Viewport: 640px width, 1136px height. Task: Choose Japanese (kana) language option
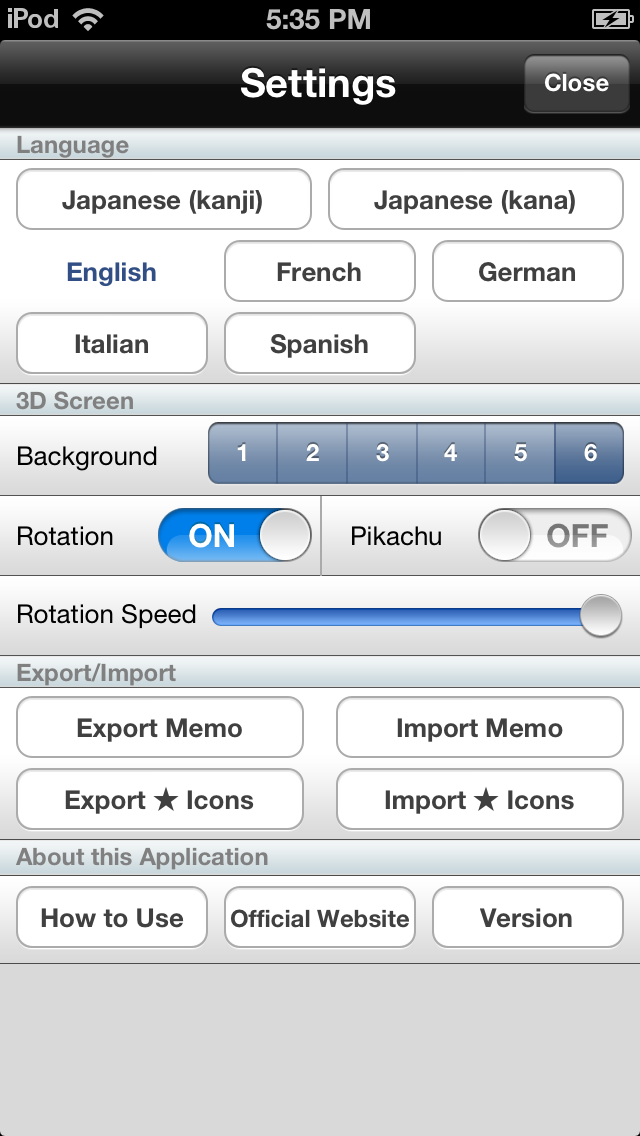(x=475, y=200)
